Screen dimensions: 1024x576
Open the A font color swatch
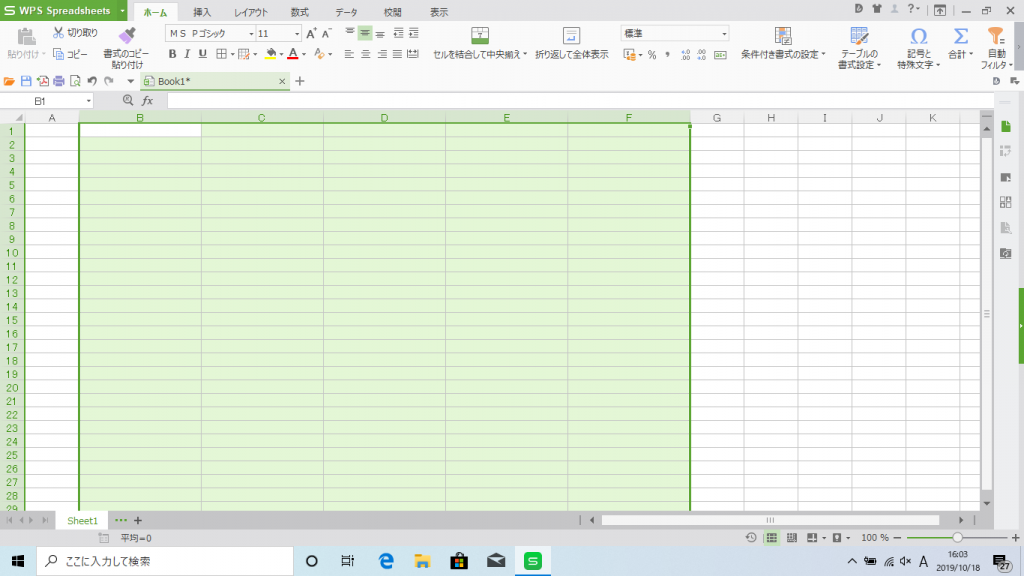click(x=292, y=52)
